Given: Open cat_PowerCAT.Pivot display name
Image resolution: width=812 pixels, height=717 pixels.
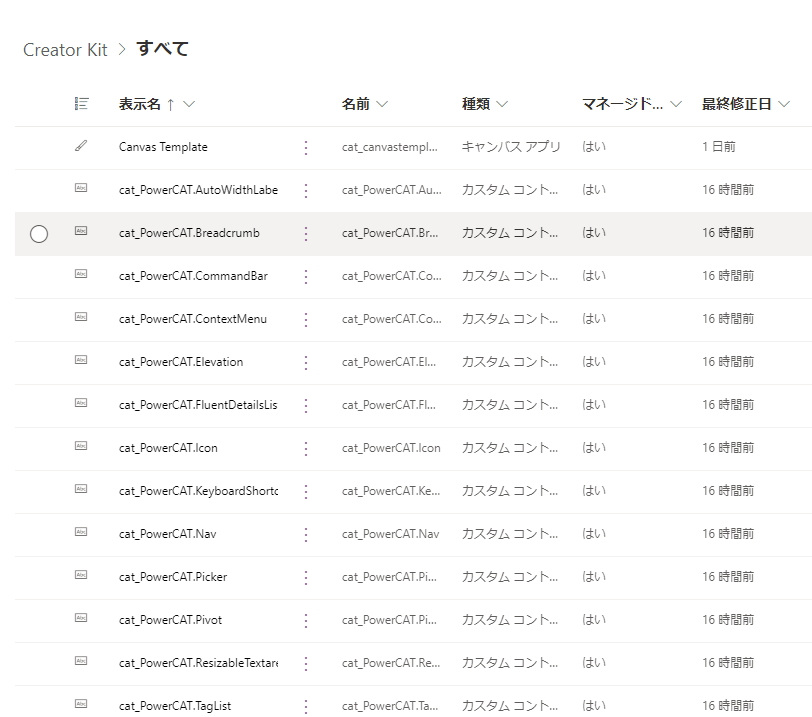Looking at the screenshot, I should tap(170, 620).
